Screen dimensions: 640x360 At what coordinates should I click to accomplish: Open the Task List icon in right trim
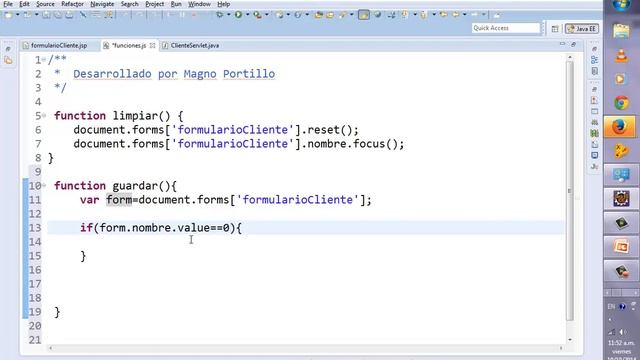tap(594, 71)
